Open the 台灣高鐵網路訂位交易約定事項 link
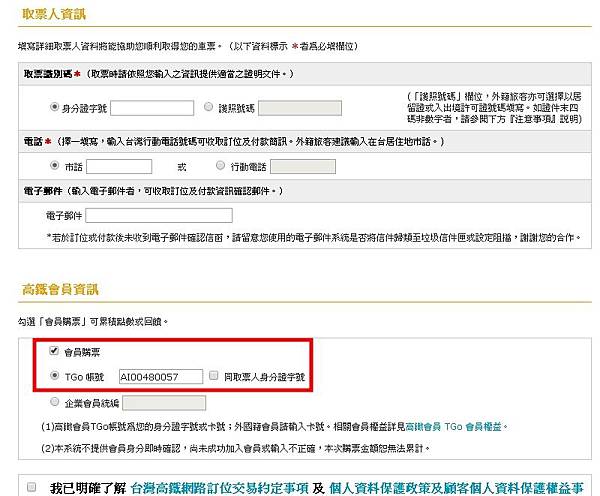Image resolution: width=600 pixels, height=496 pixels. 219,488
